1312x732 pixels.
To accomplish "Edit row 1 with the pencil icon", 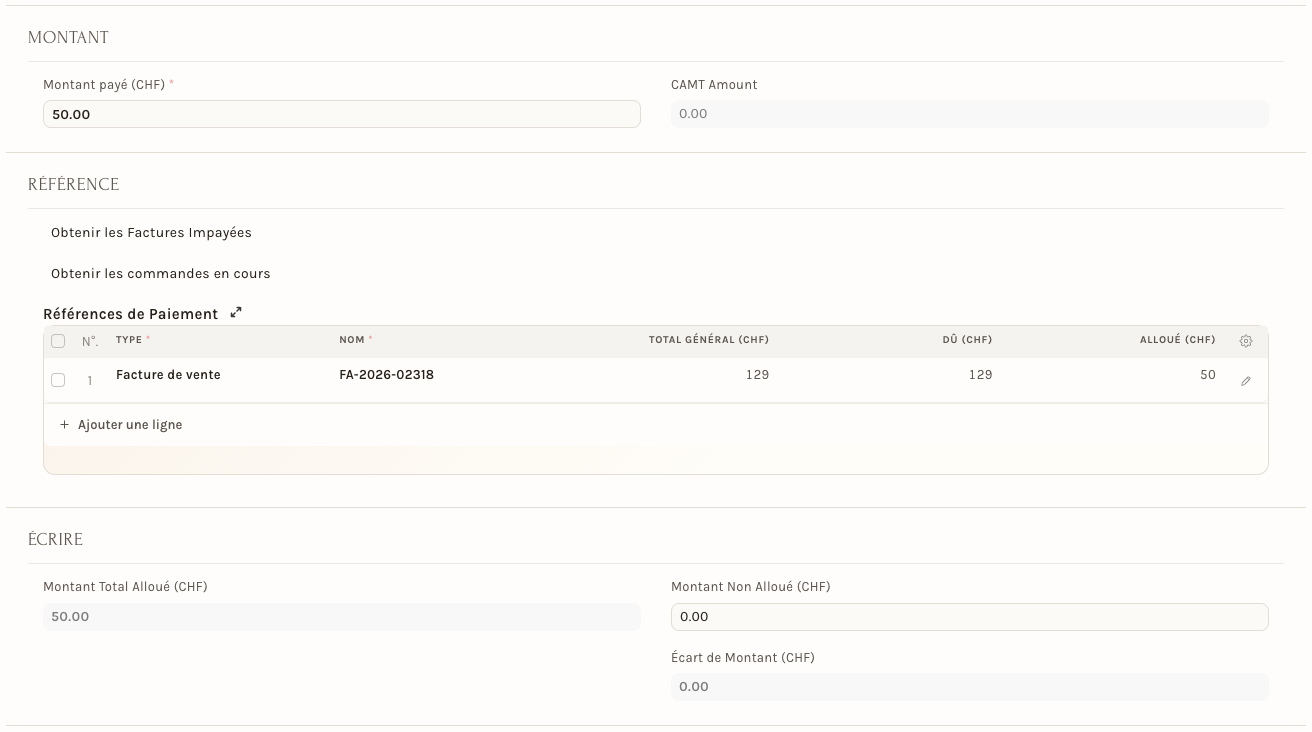I will [x=1246, y=381].
